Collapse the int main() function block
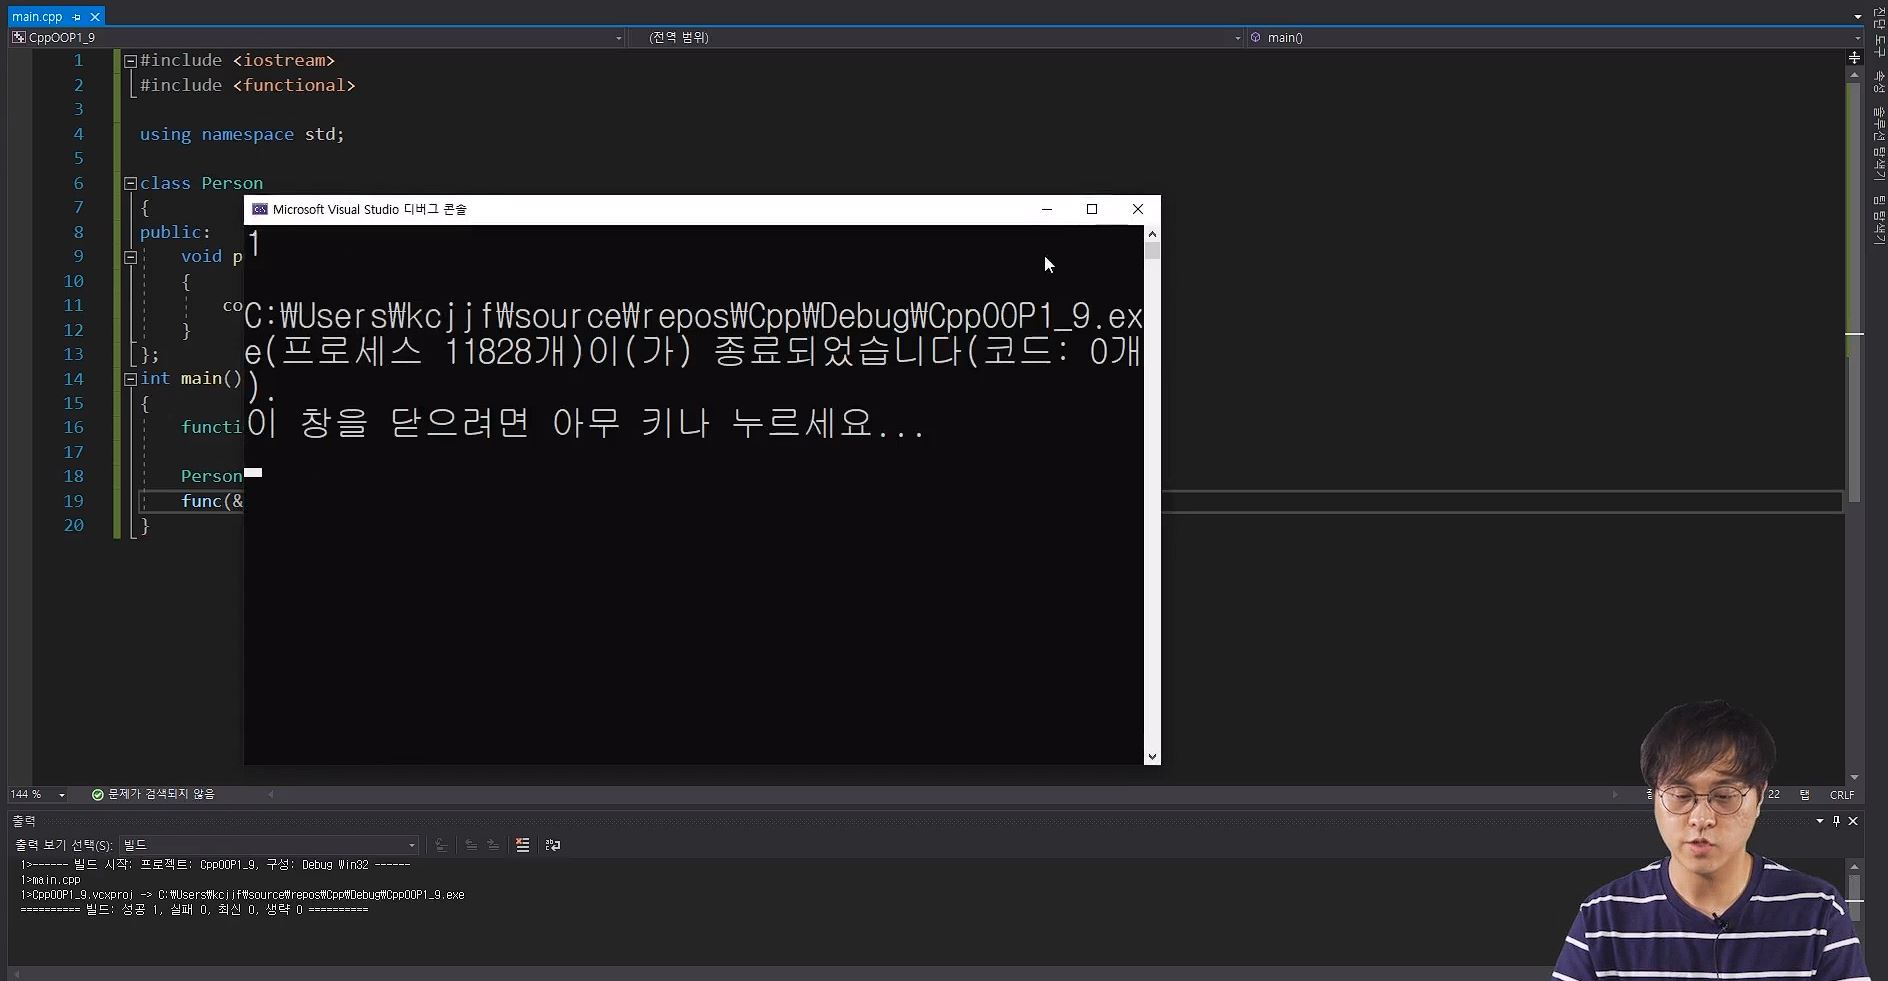The width and height of the screenshot is (1888, 981). (x=130, y=379)
